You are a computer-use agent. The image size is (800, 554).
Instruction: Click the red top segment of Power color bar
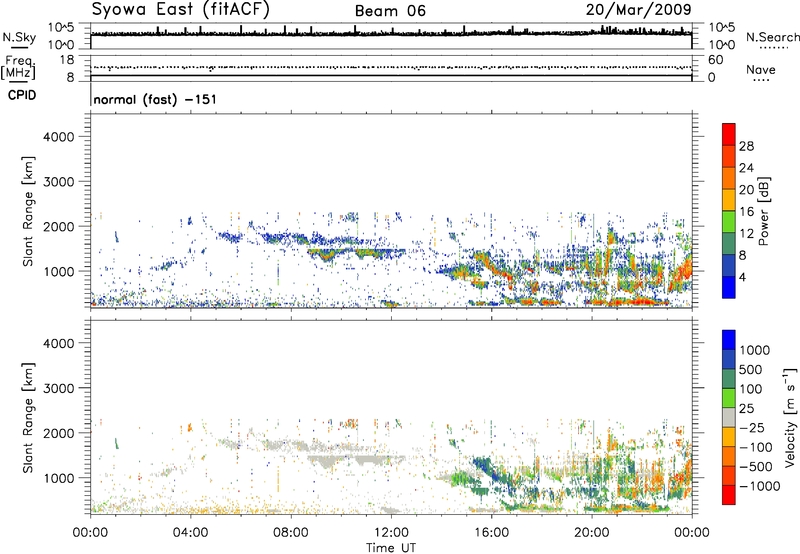click(x=729, y=134)
